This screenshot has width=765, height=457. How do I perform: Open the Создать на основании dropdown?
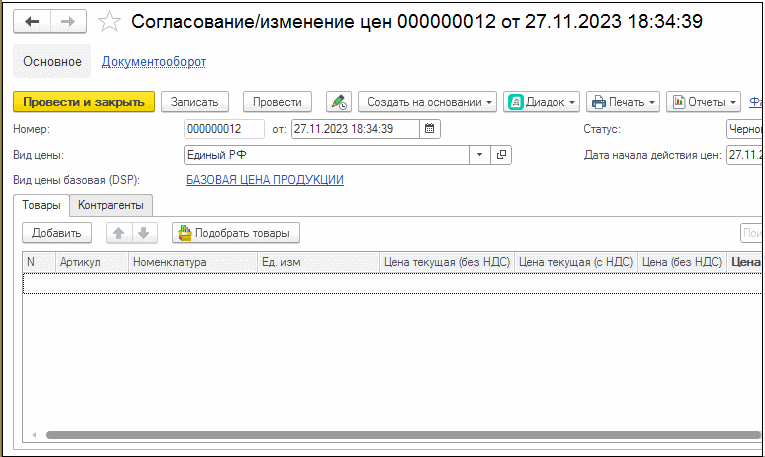pyautogui.click(x=429, y=102)
